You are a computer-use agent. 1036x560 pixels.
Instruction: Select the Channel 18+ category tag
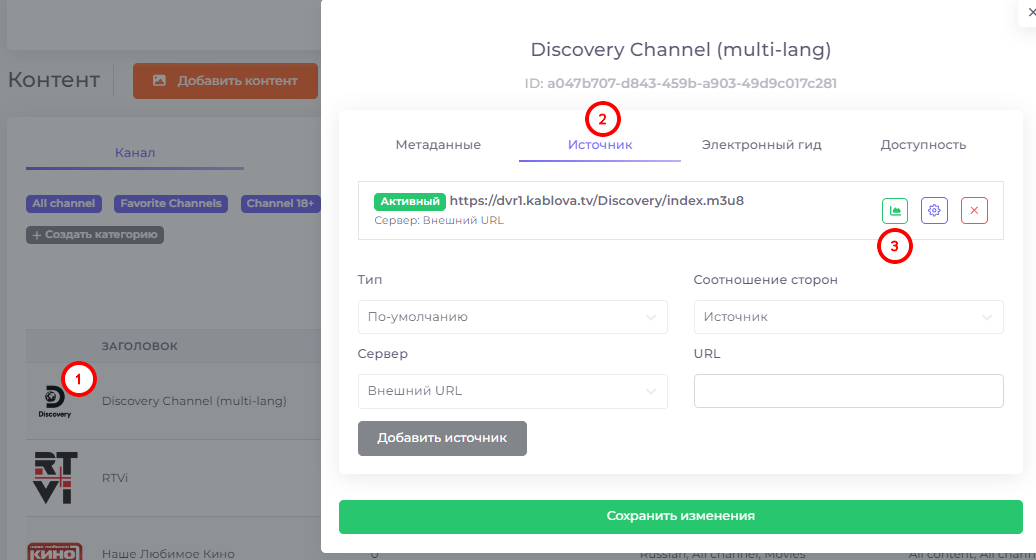[x=281, y=203]
